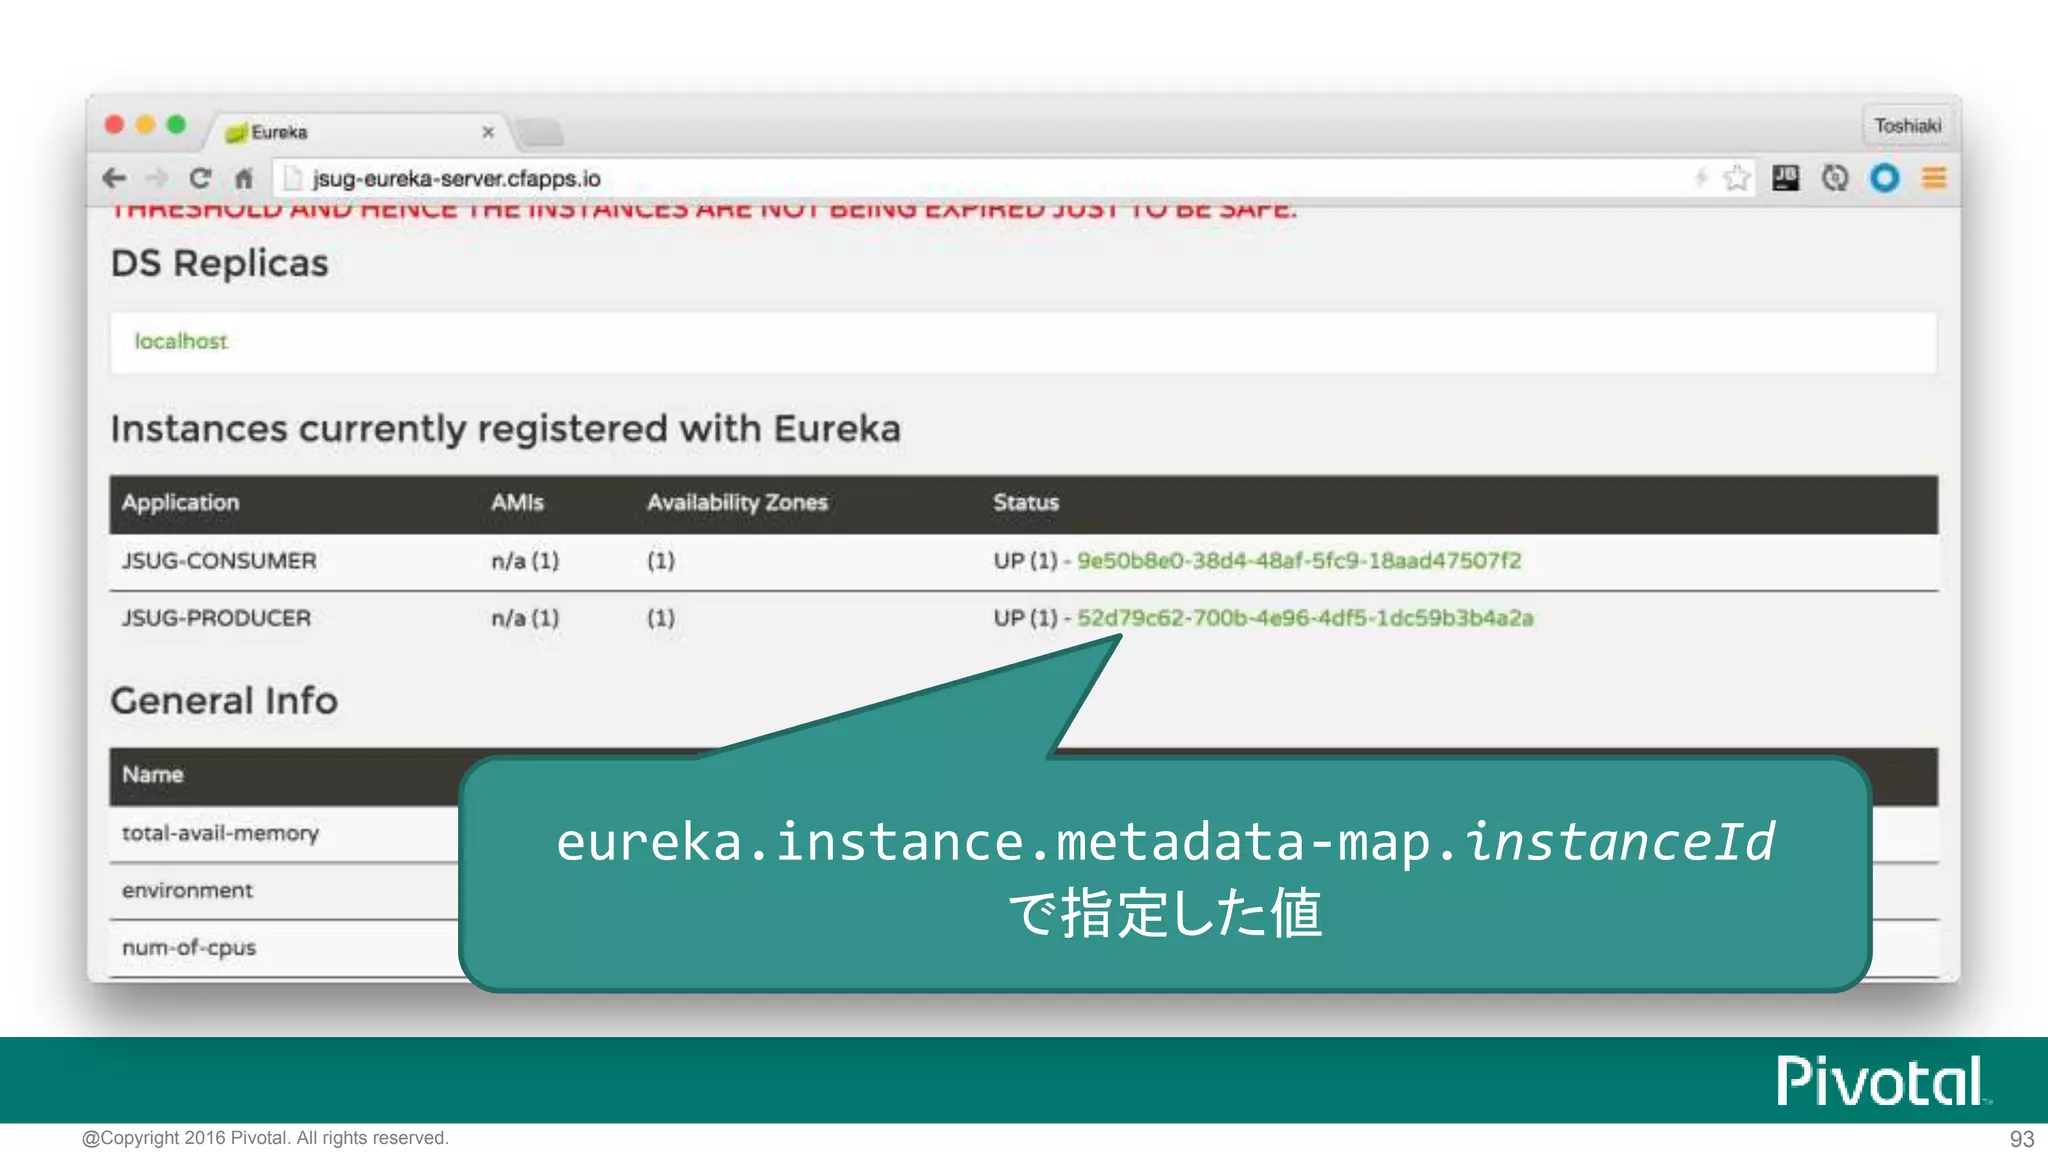Click the n/a (1) AMI value for JSUG-PRODUCER
Image resolution: width=2048 pixels, height=1152 pixels.
point(525,618)
